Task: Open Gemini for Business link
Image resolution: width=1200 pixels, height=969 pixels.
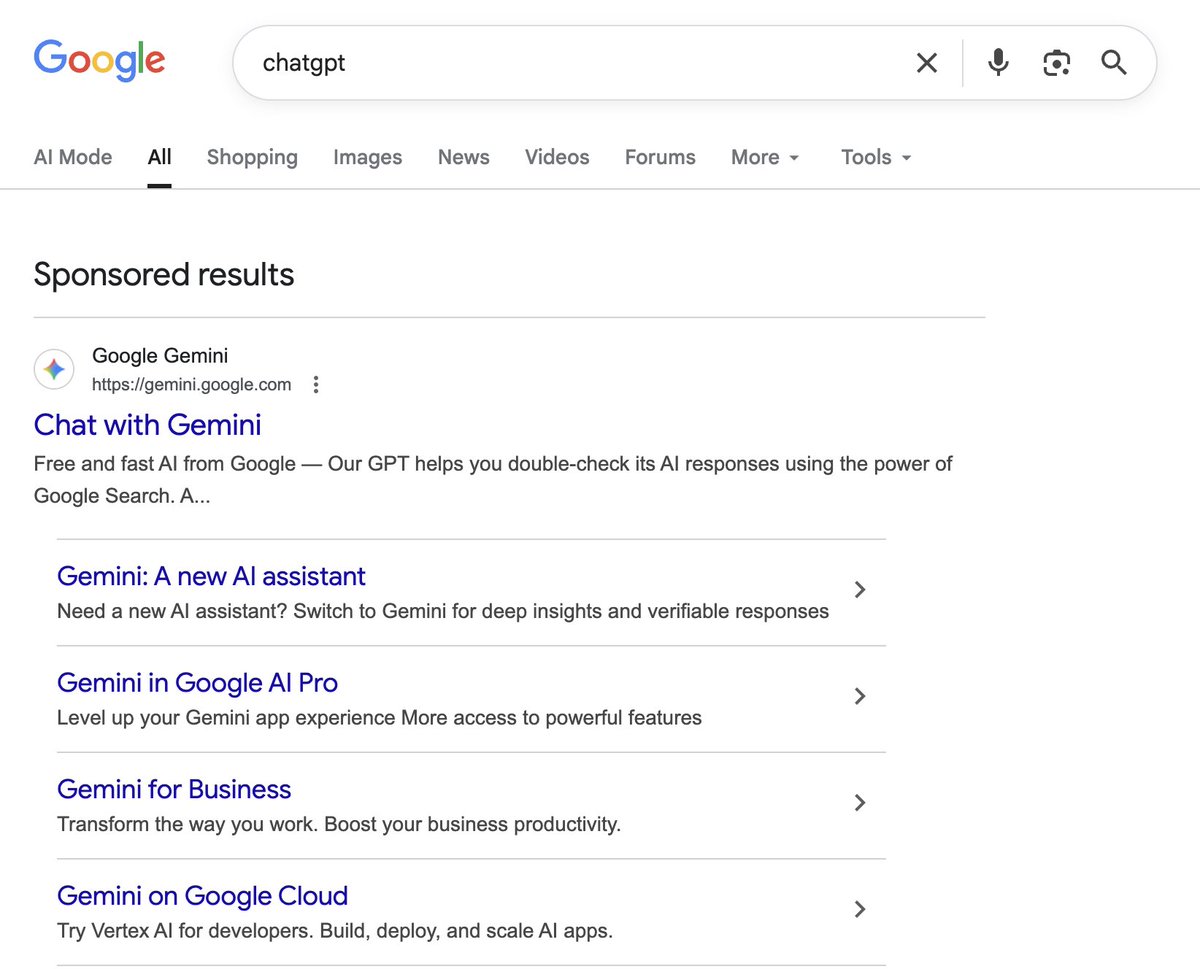Action: 174,789
